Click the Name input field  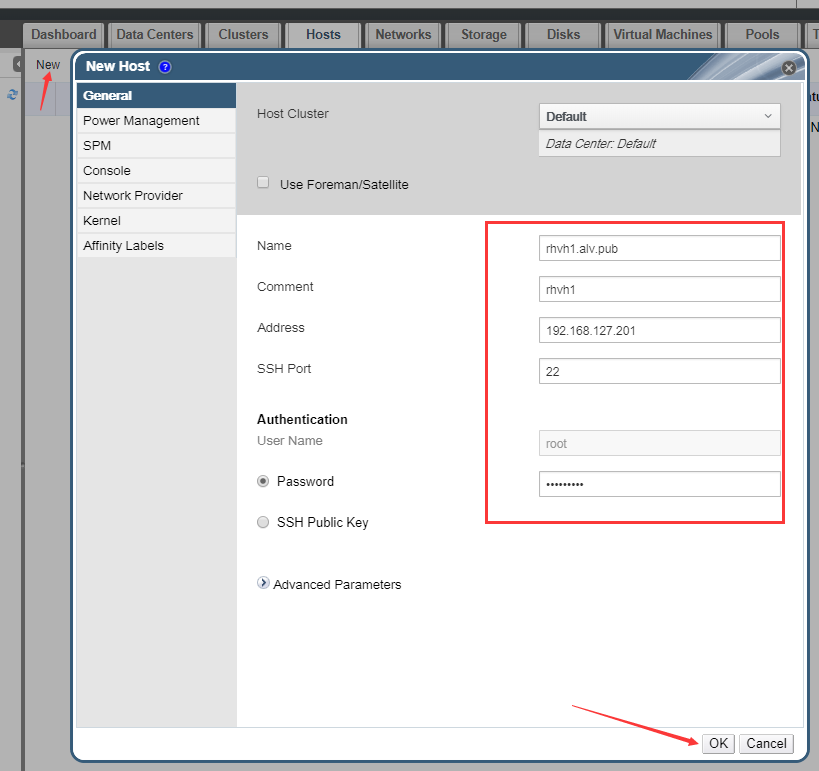[660, 248]
